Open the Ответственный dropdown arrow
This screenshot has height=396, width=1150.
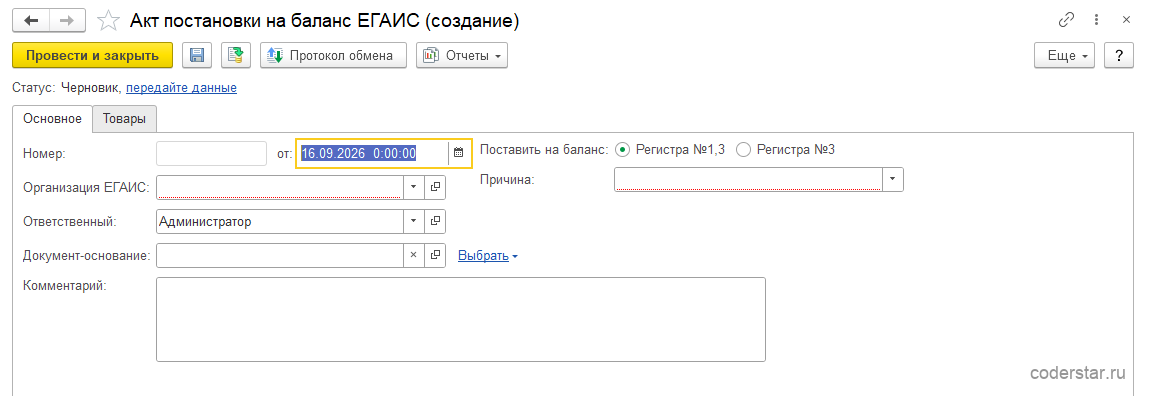click(413, 221)
